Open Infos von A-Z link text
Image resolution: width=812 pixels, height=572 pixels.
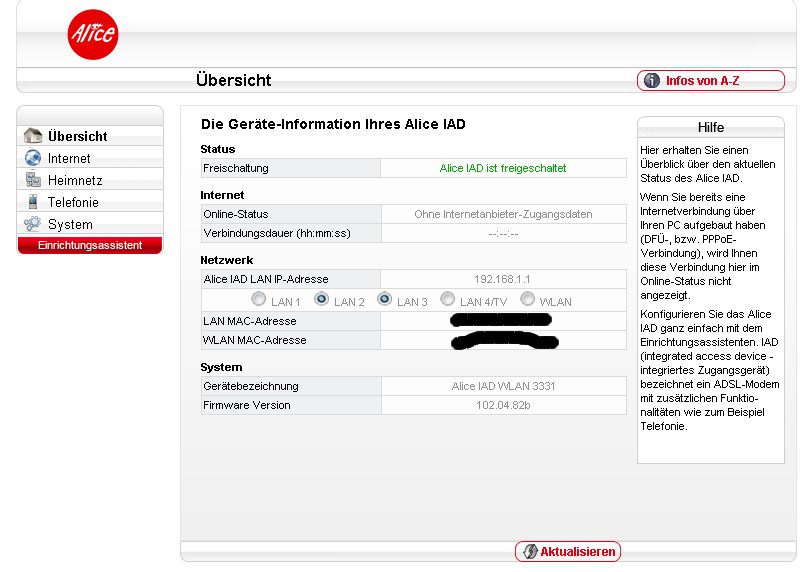pos(703,81)
